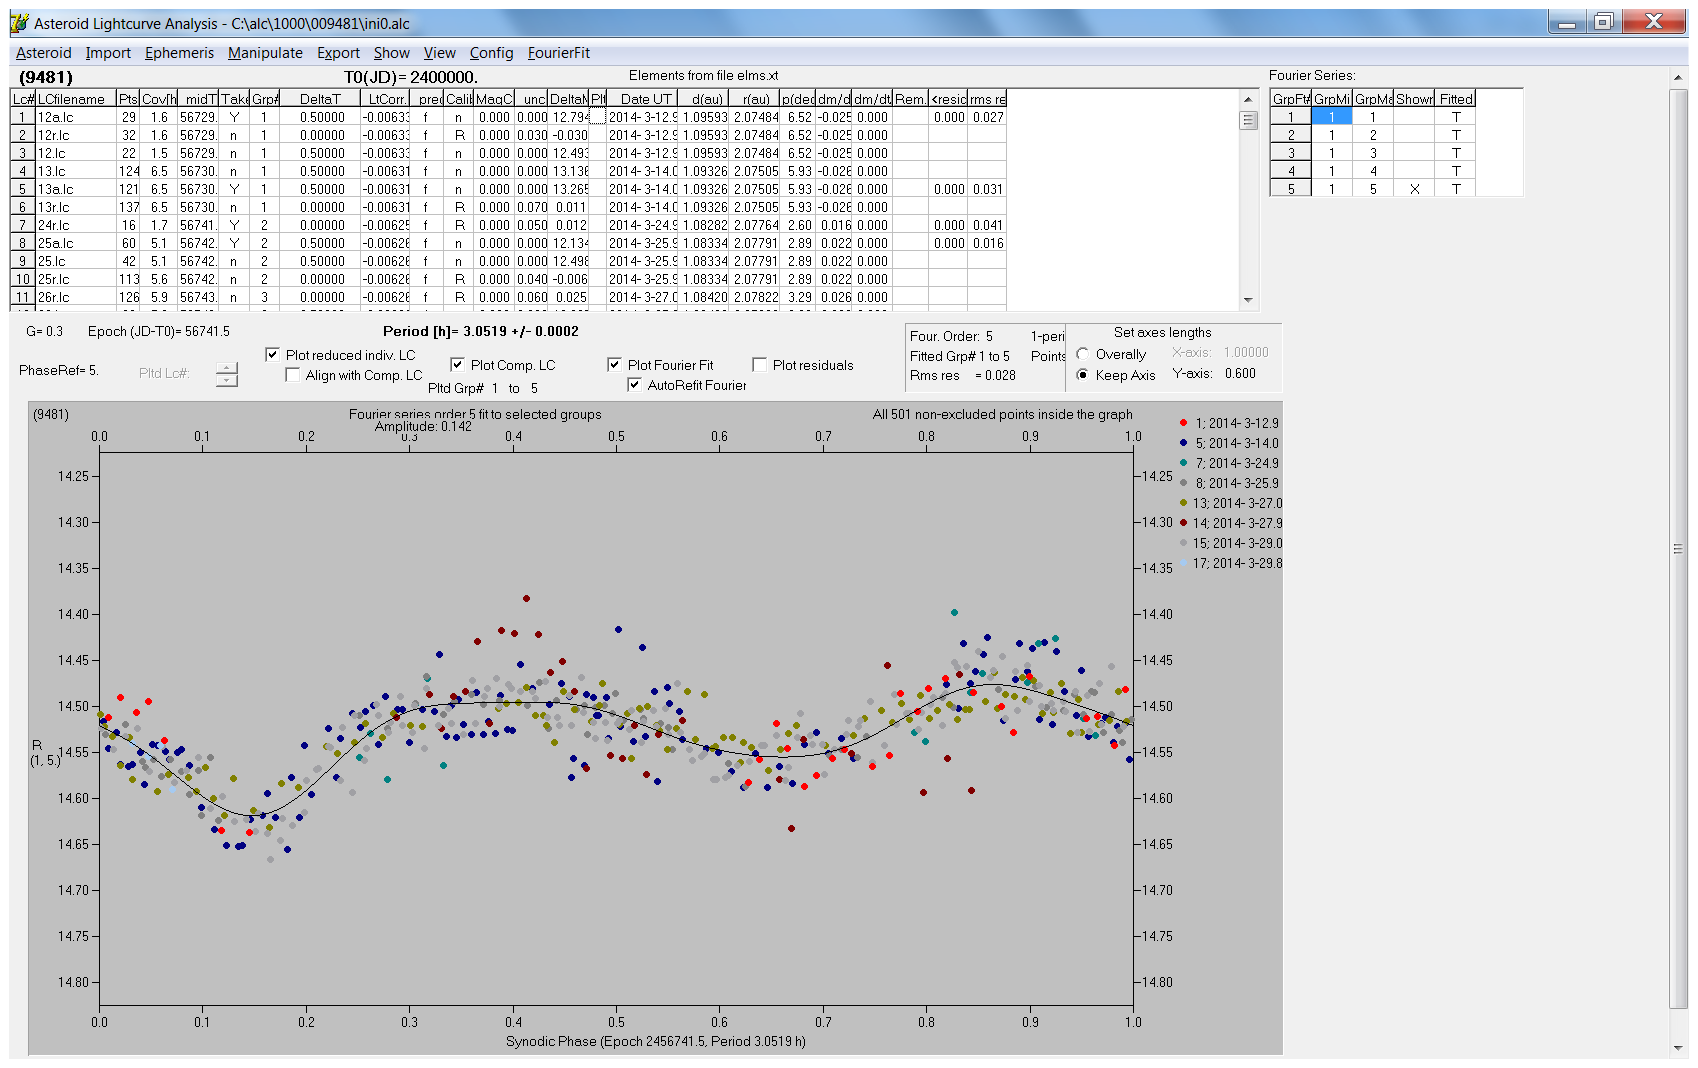Click highlighted GrpMi cell in Fourier Series row 1
The height and width of the screenshot is (1068, 1698).
(1331, 117)
